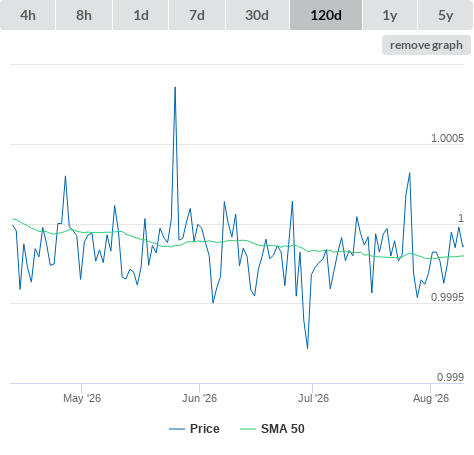The height and width of the screenshot is (455, 474).
Task: Select the 30d time range
Action: 257,15
